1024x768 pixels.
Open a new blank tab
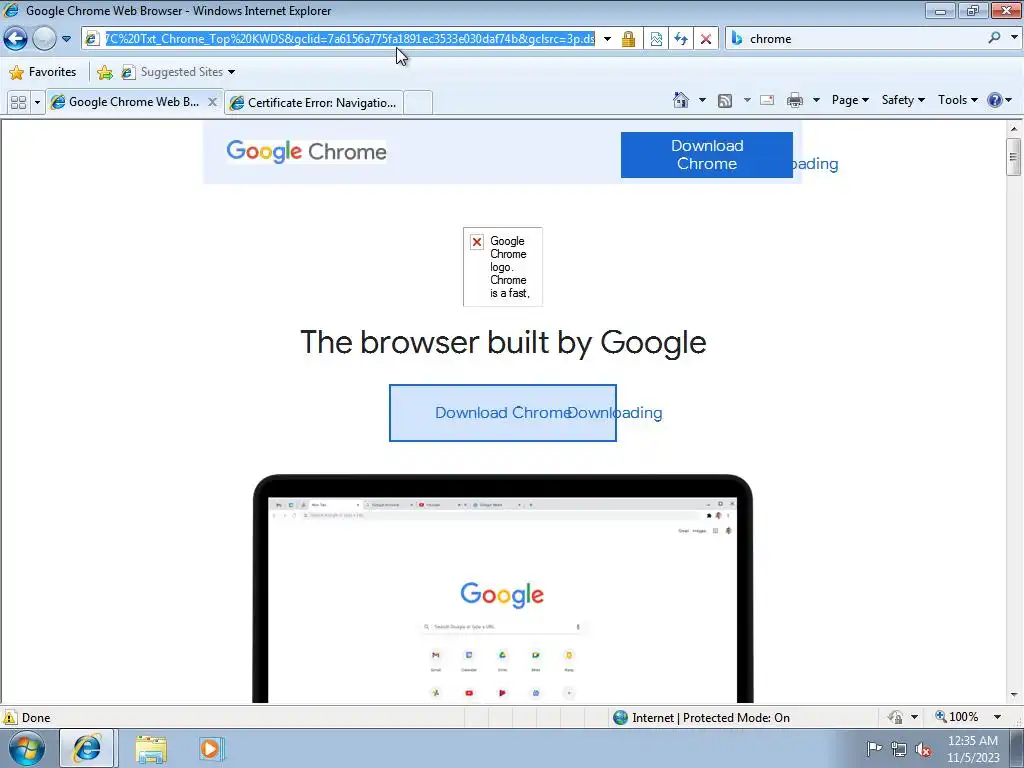(418, 103)
